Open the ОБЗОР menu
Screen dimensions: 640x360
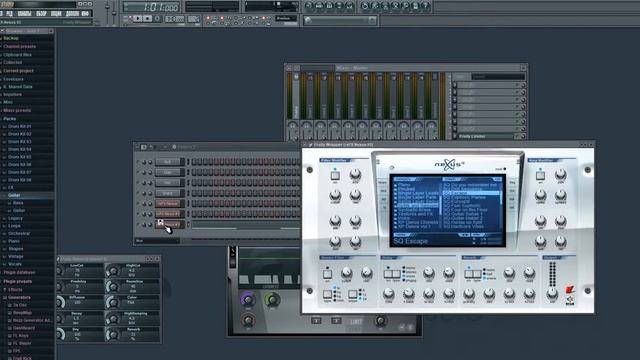point(41,13)
